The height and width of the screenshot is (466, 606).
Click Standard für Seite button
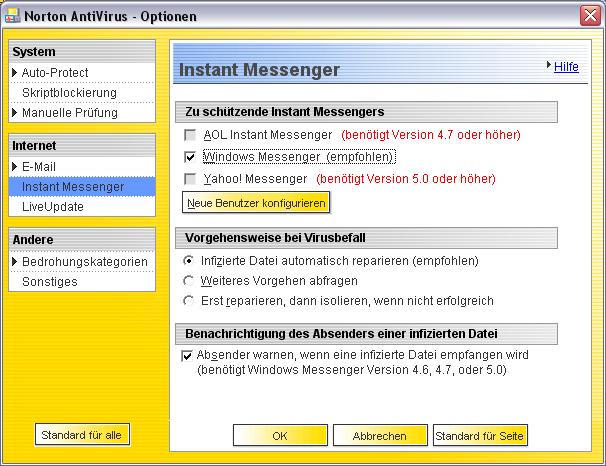tap(480, 435)
